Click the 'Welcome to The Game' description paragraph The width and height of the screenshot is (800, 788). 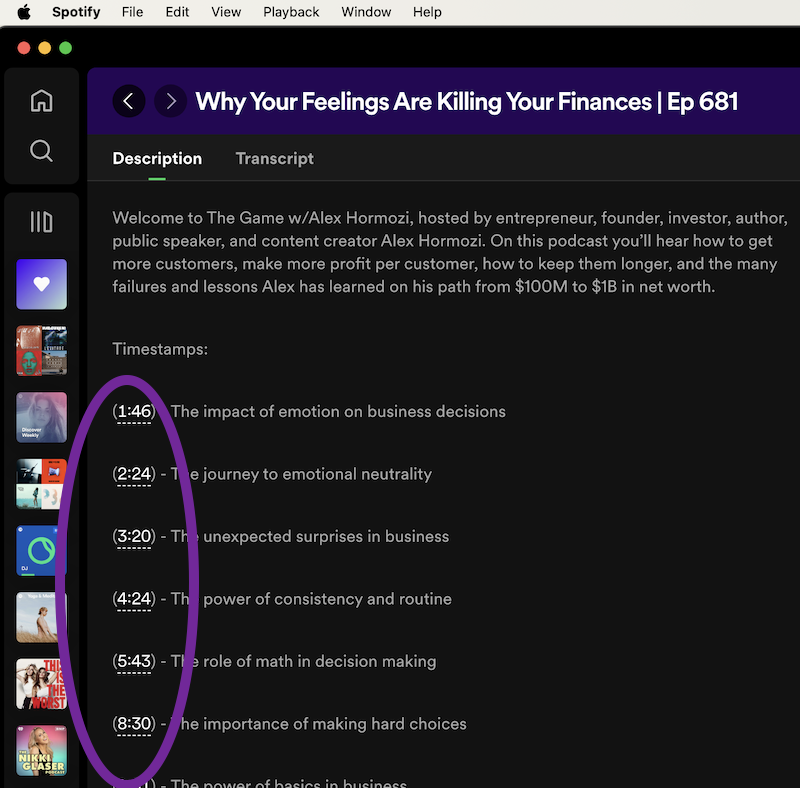click(449, 252)
